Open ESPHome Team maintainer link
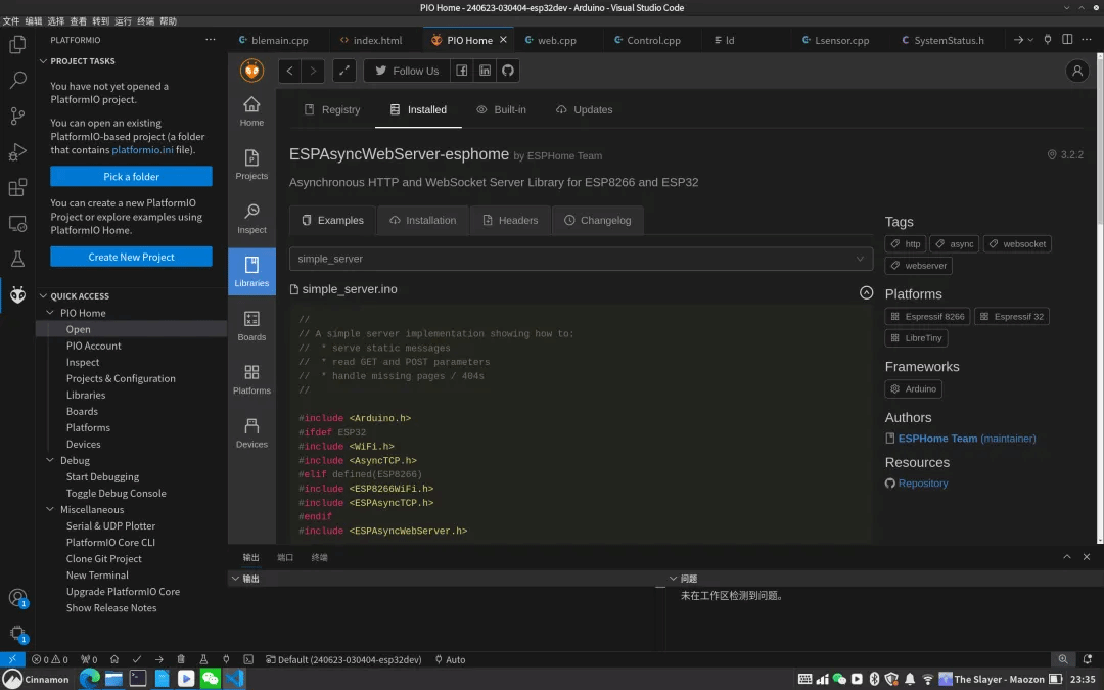Image resolution: width=1104 pixels, height=690 pixels. 967,438
